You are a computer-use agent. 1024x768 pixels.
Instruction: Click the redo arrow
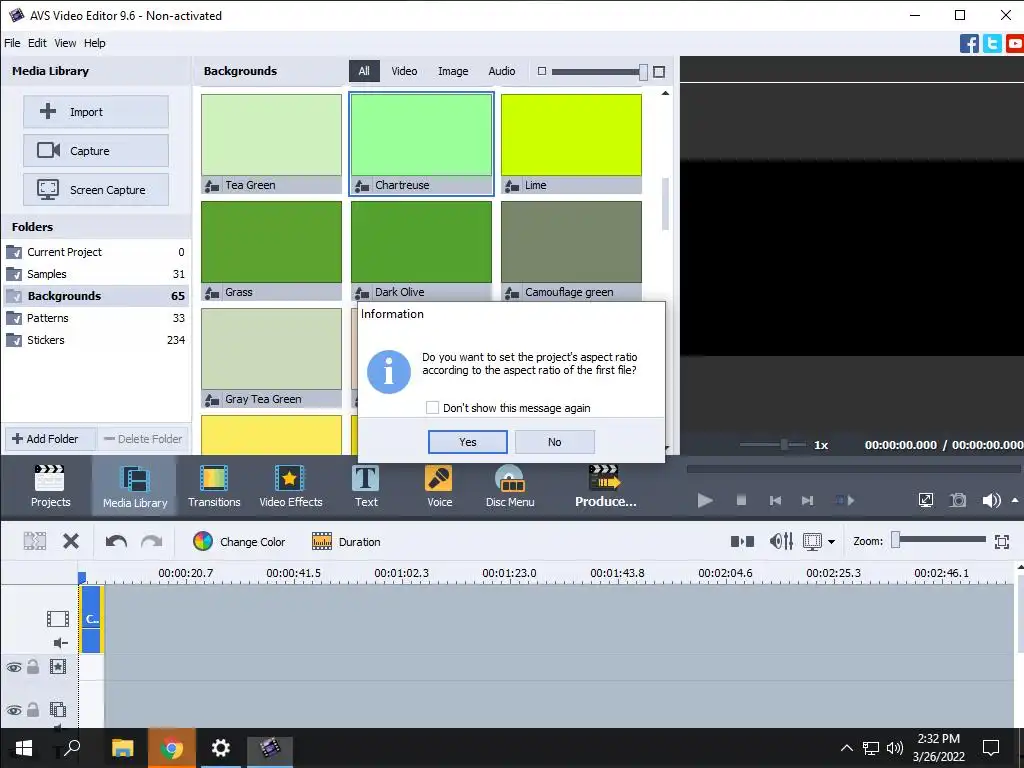click(x=152, y=541)
